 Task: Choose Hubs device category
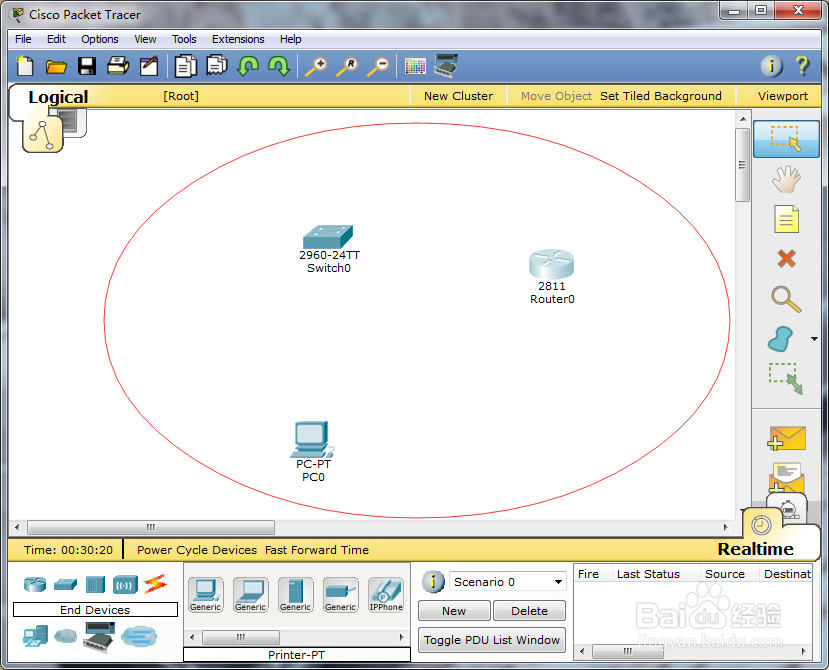(x=96, y=584)
